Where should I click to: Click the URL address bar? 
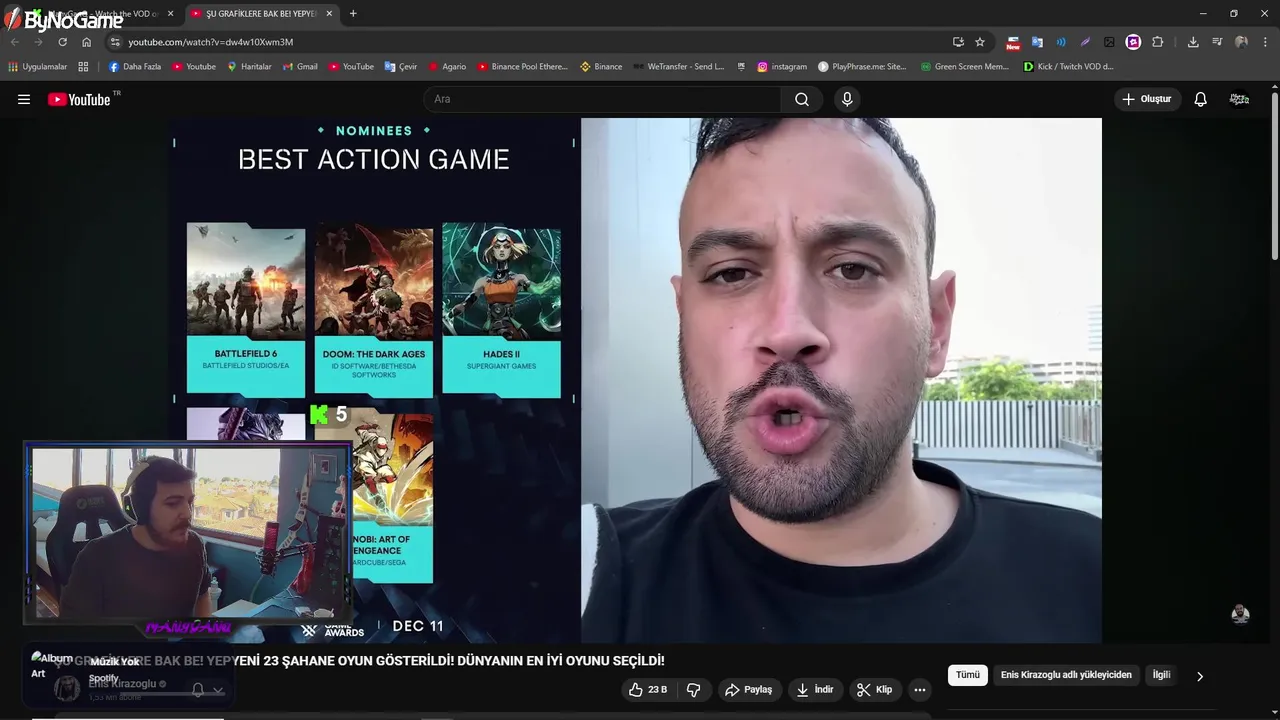tap(530, 42)
